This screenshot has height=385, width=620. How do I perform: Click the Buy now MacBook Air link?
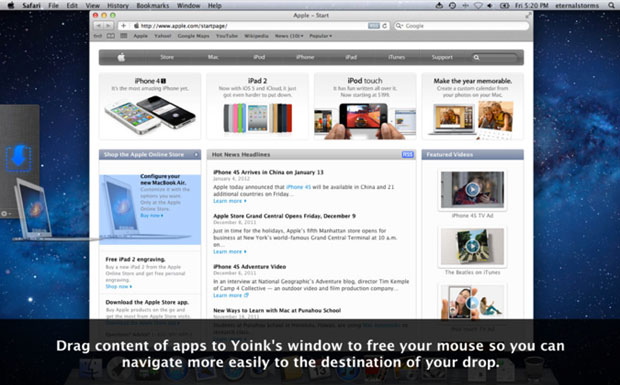pyautogui.click(x=151, y=215)
